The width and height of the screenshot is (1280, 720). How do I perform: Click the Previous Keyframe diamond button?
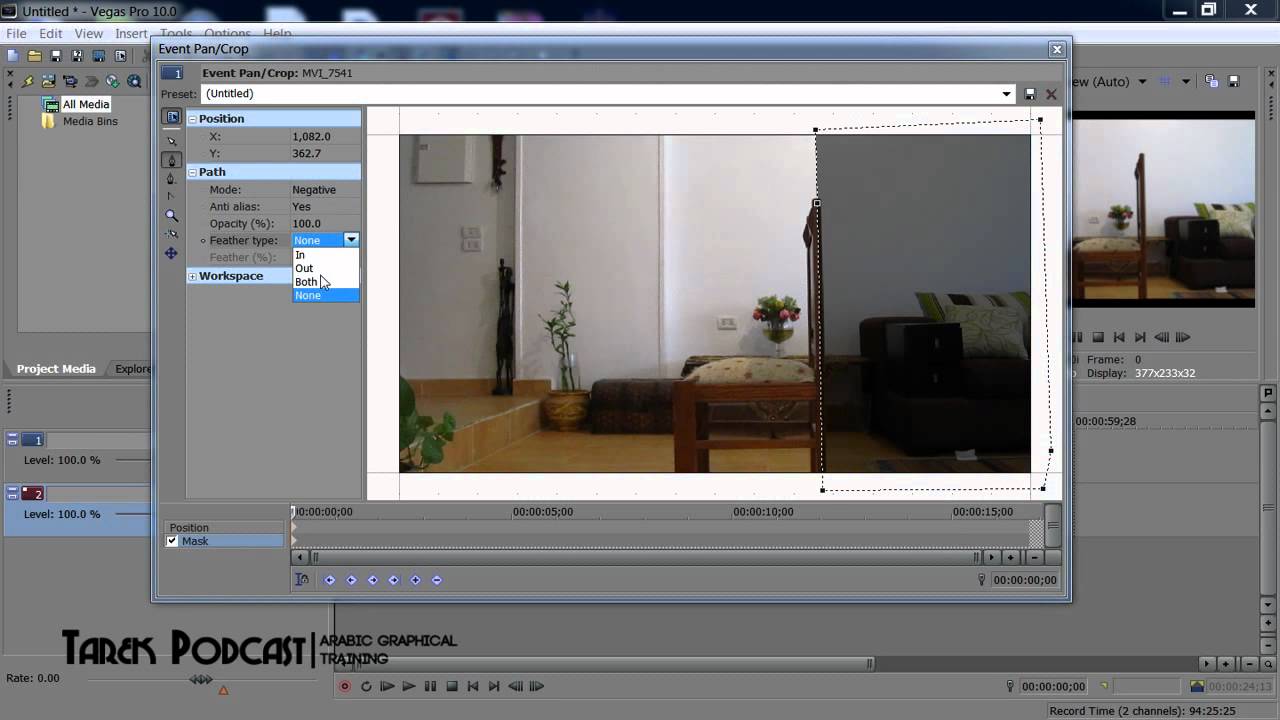pyautogui.click(x=351, y=580)
